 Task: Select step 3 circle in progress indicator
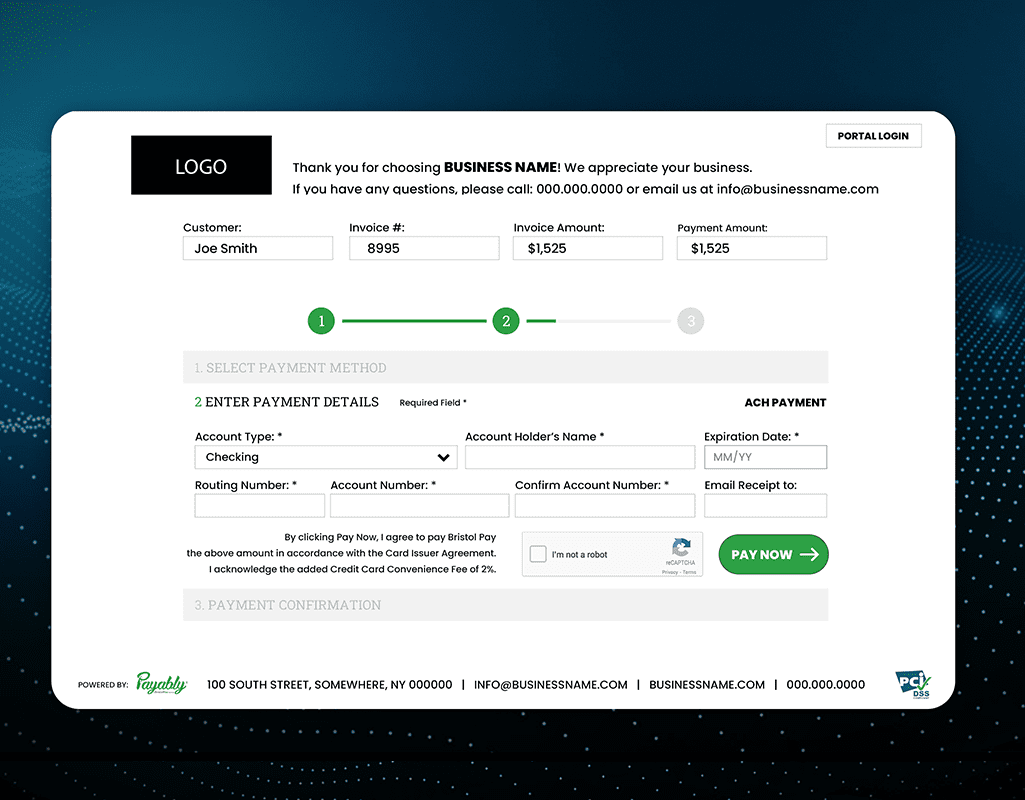tap(690, 321)
